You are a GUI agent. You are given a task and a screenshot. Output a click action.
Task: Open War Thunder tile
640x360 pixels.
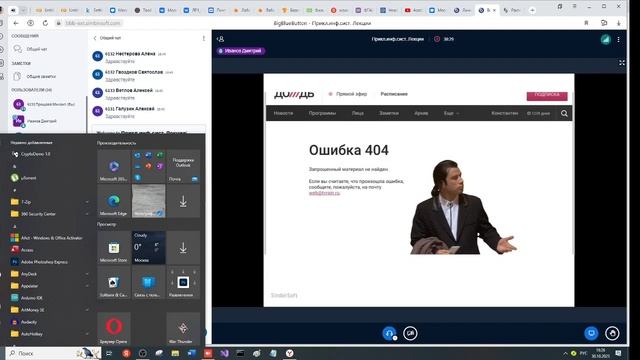click(183, 328)
